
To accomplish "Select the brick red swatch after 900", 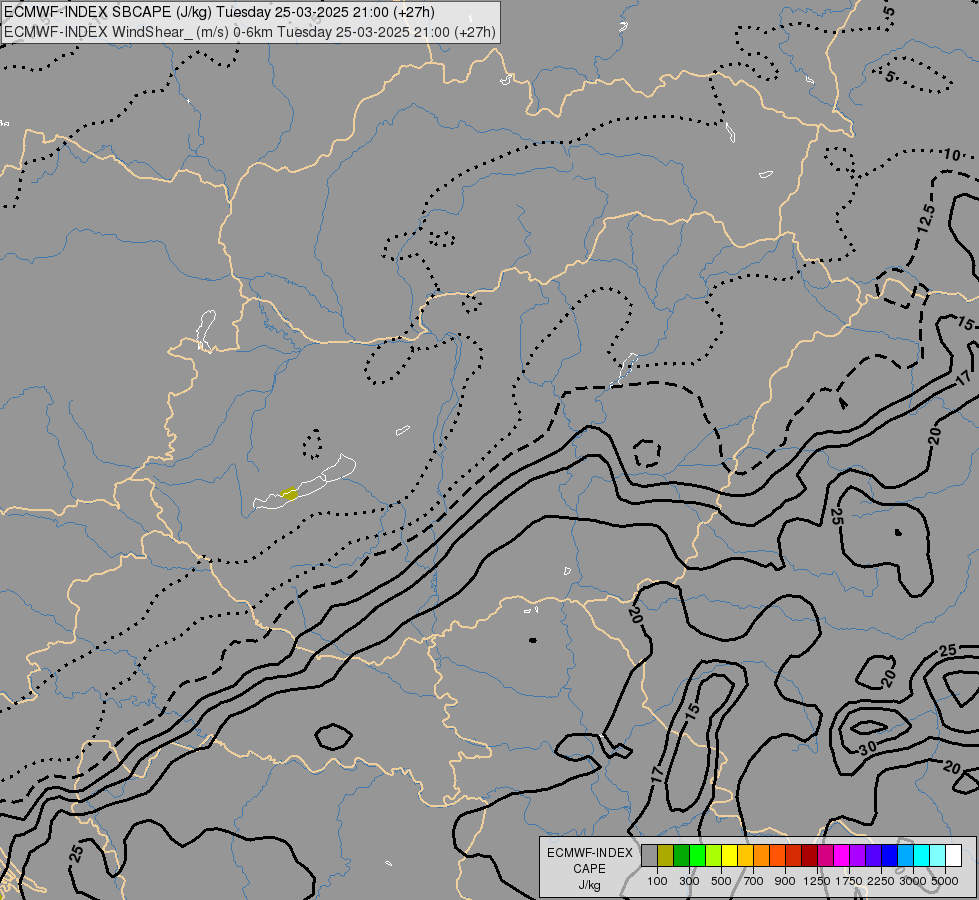I will click(794, 856).
